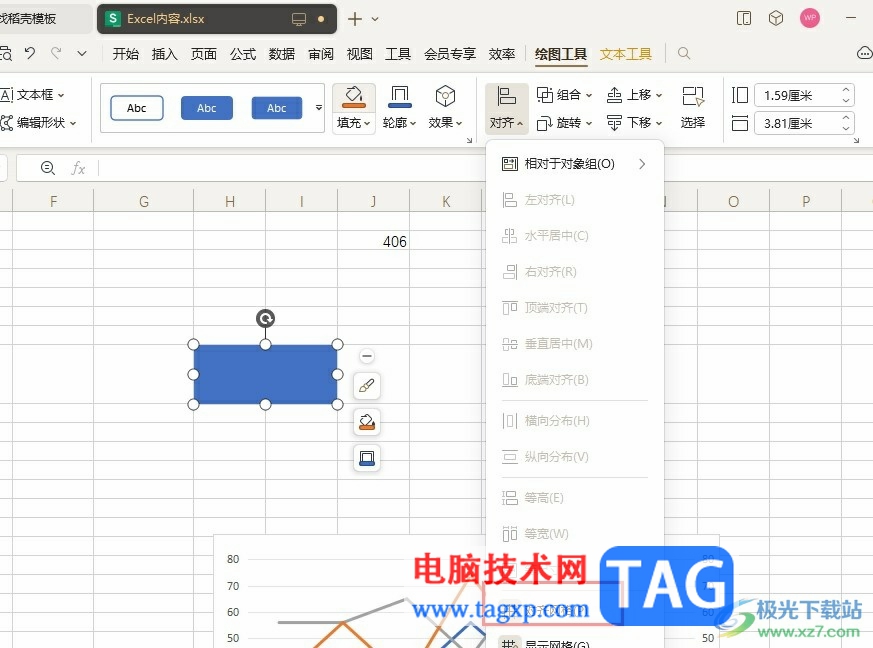Choose 顶端对齐(T) in align menu
Viewport: 873px width, 648px height.
click(574, 308)
